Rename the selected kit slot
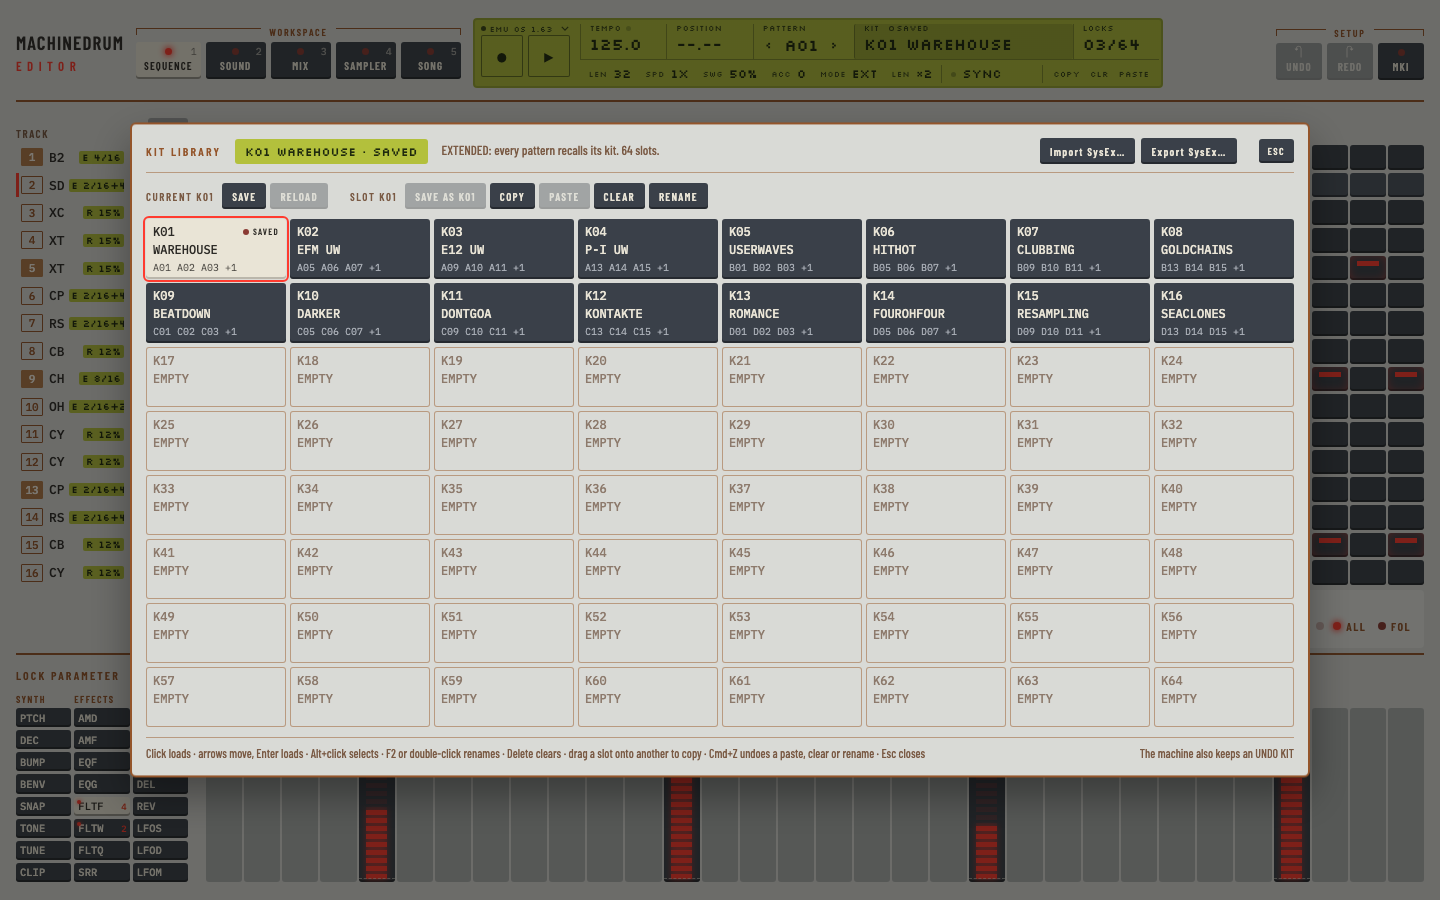1440x900 pixels. click(678, 196)
